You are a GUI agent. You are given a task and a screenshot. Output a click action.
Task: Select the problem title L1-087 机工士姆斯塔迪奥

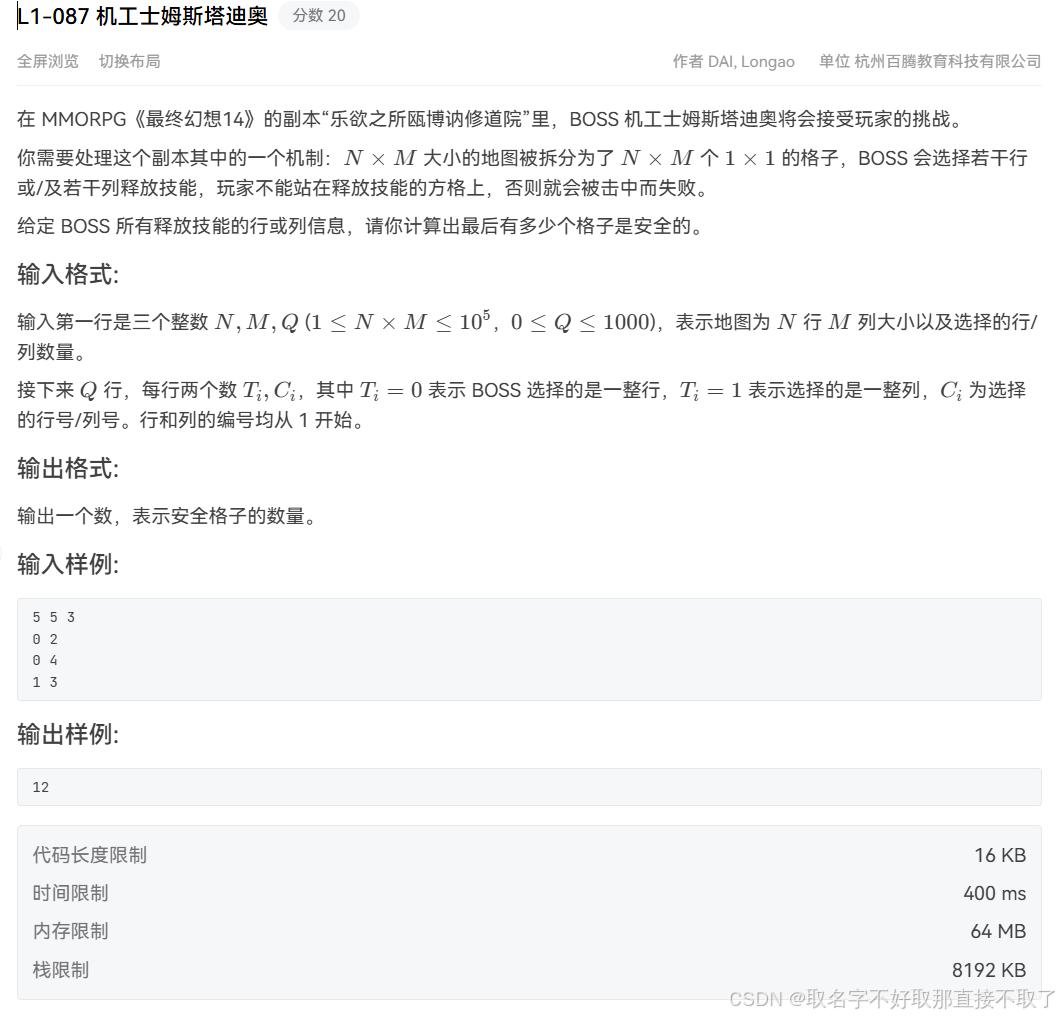(x=140, y=16)
